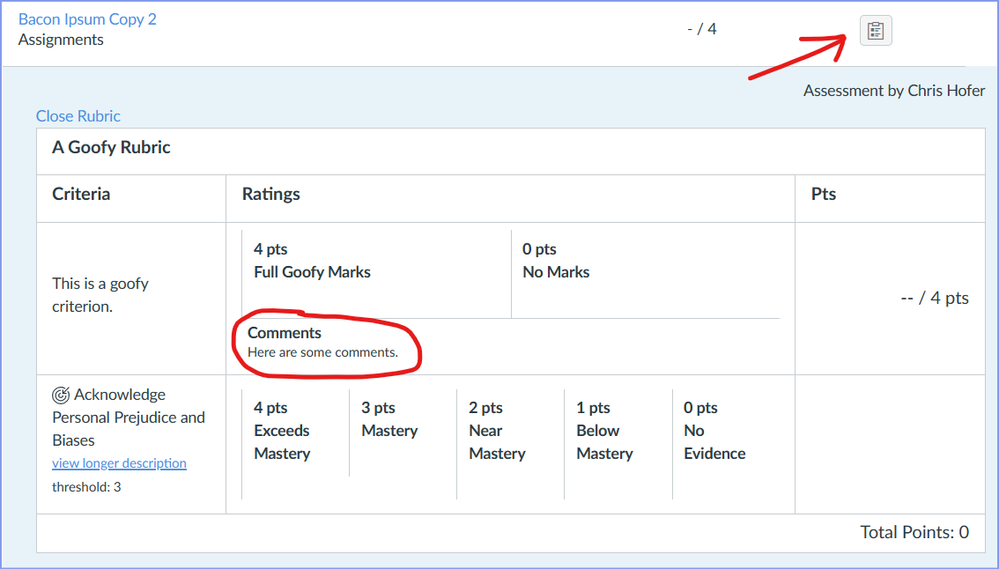Pick the 3 pts Mastery rating
Viewport: 999px width, 569px height.
tap(389, 420)
